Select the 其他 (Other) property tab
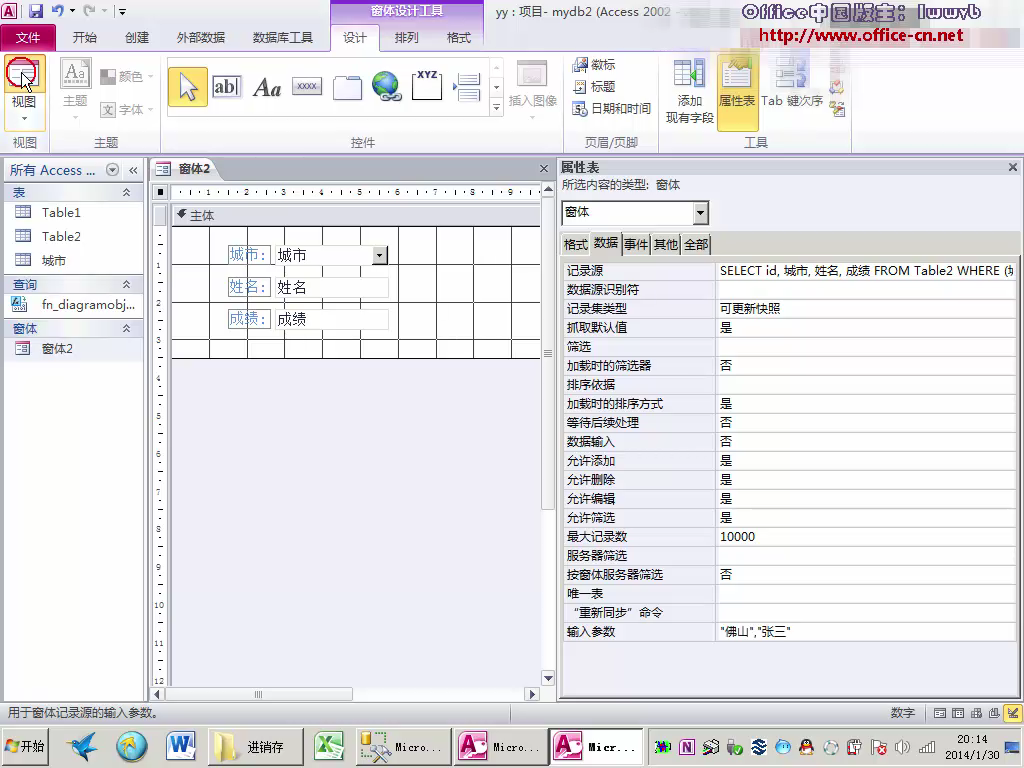The width and height of the screenshot is (1024, 768). click(x=665, y=244)
